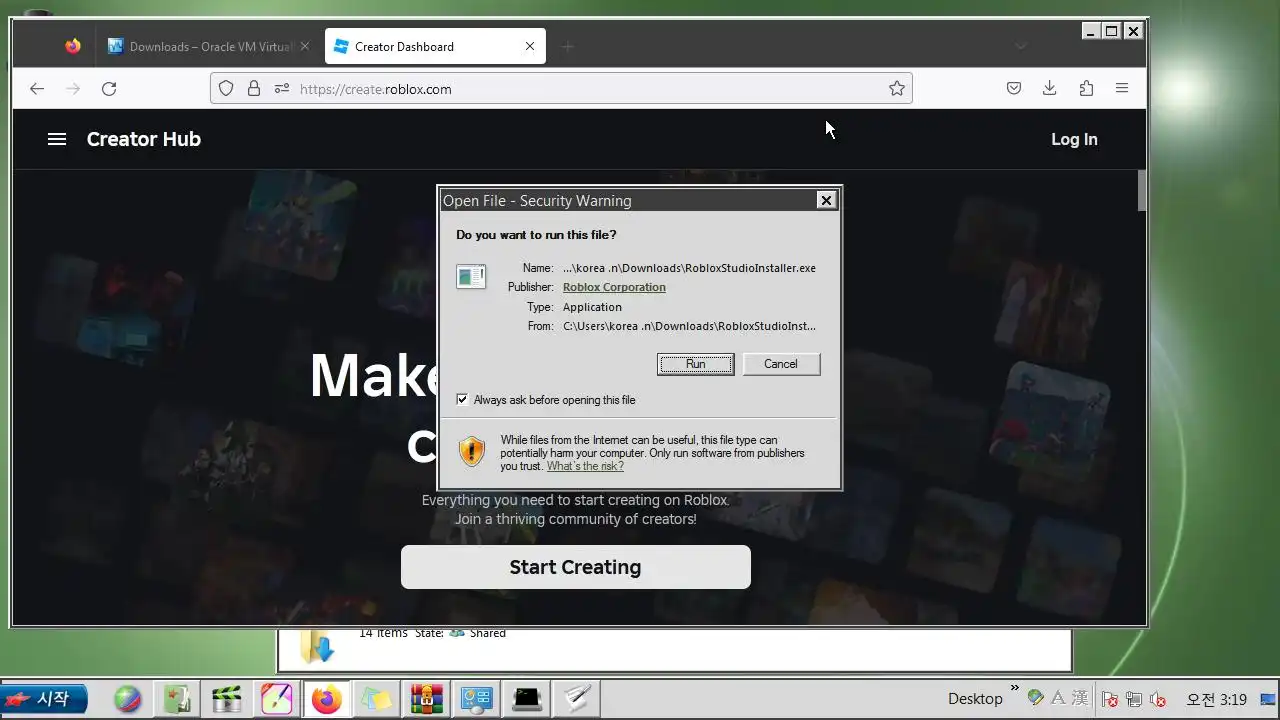
Task: Bookmark this page with star icon
Action: click(897, 89)
